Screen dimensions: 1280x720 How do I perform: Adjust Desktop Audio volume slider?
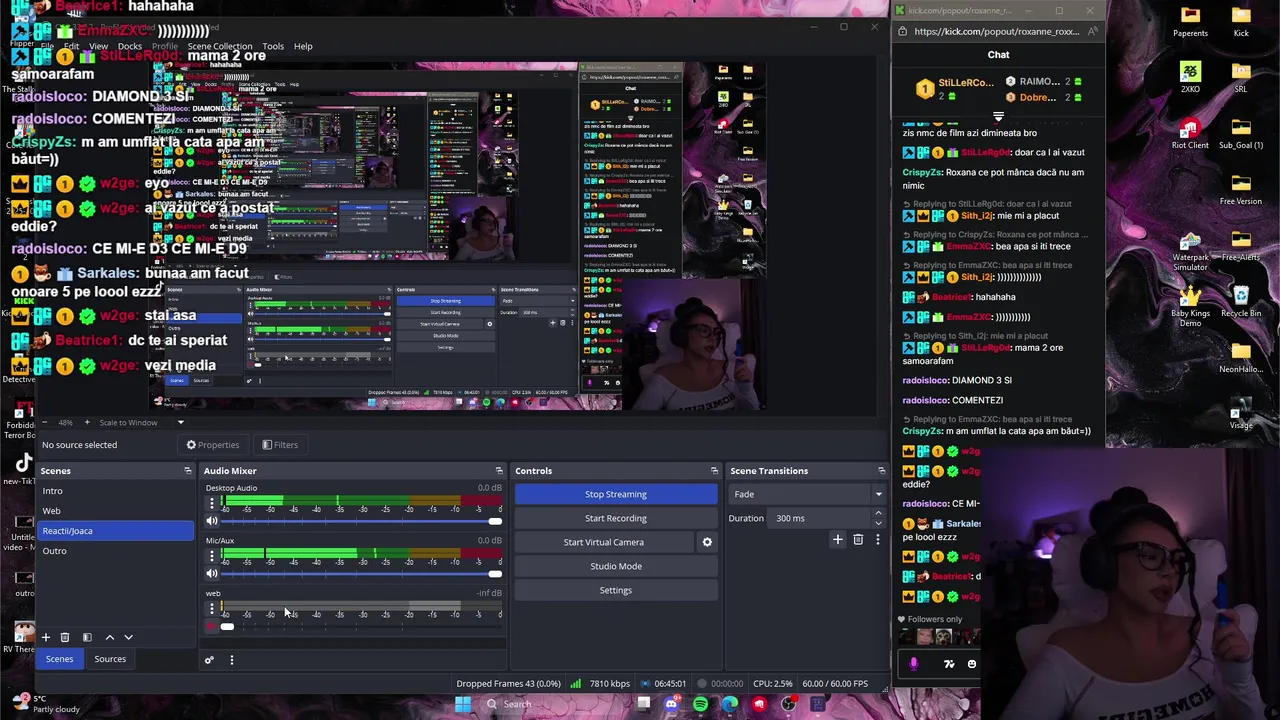tap(360, 522)
